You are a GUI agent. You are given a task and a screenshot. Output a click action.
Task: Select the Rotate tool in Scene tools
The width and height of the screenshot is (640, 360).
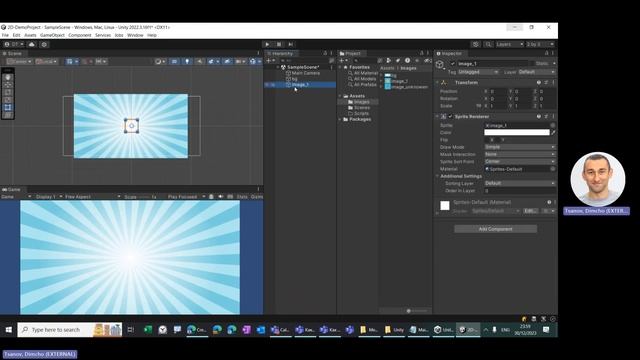tap(8, 92)
